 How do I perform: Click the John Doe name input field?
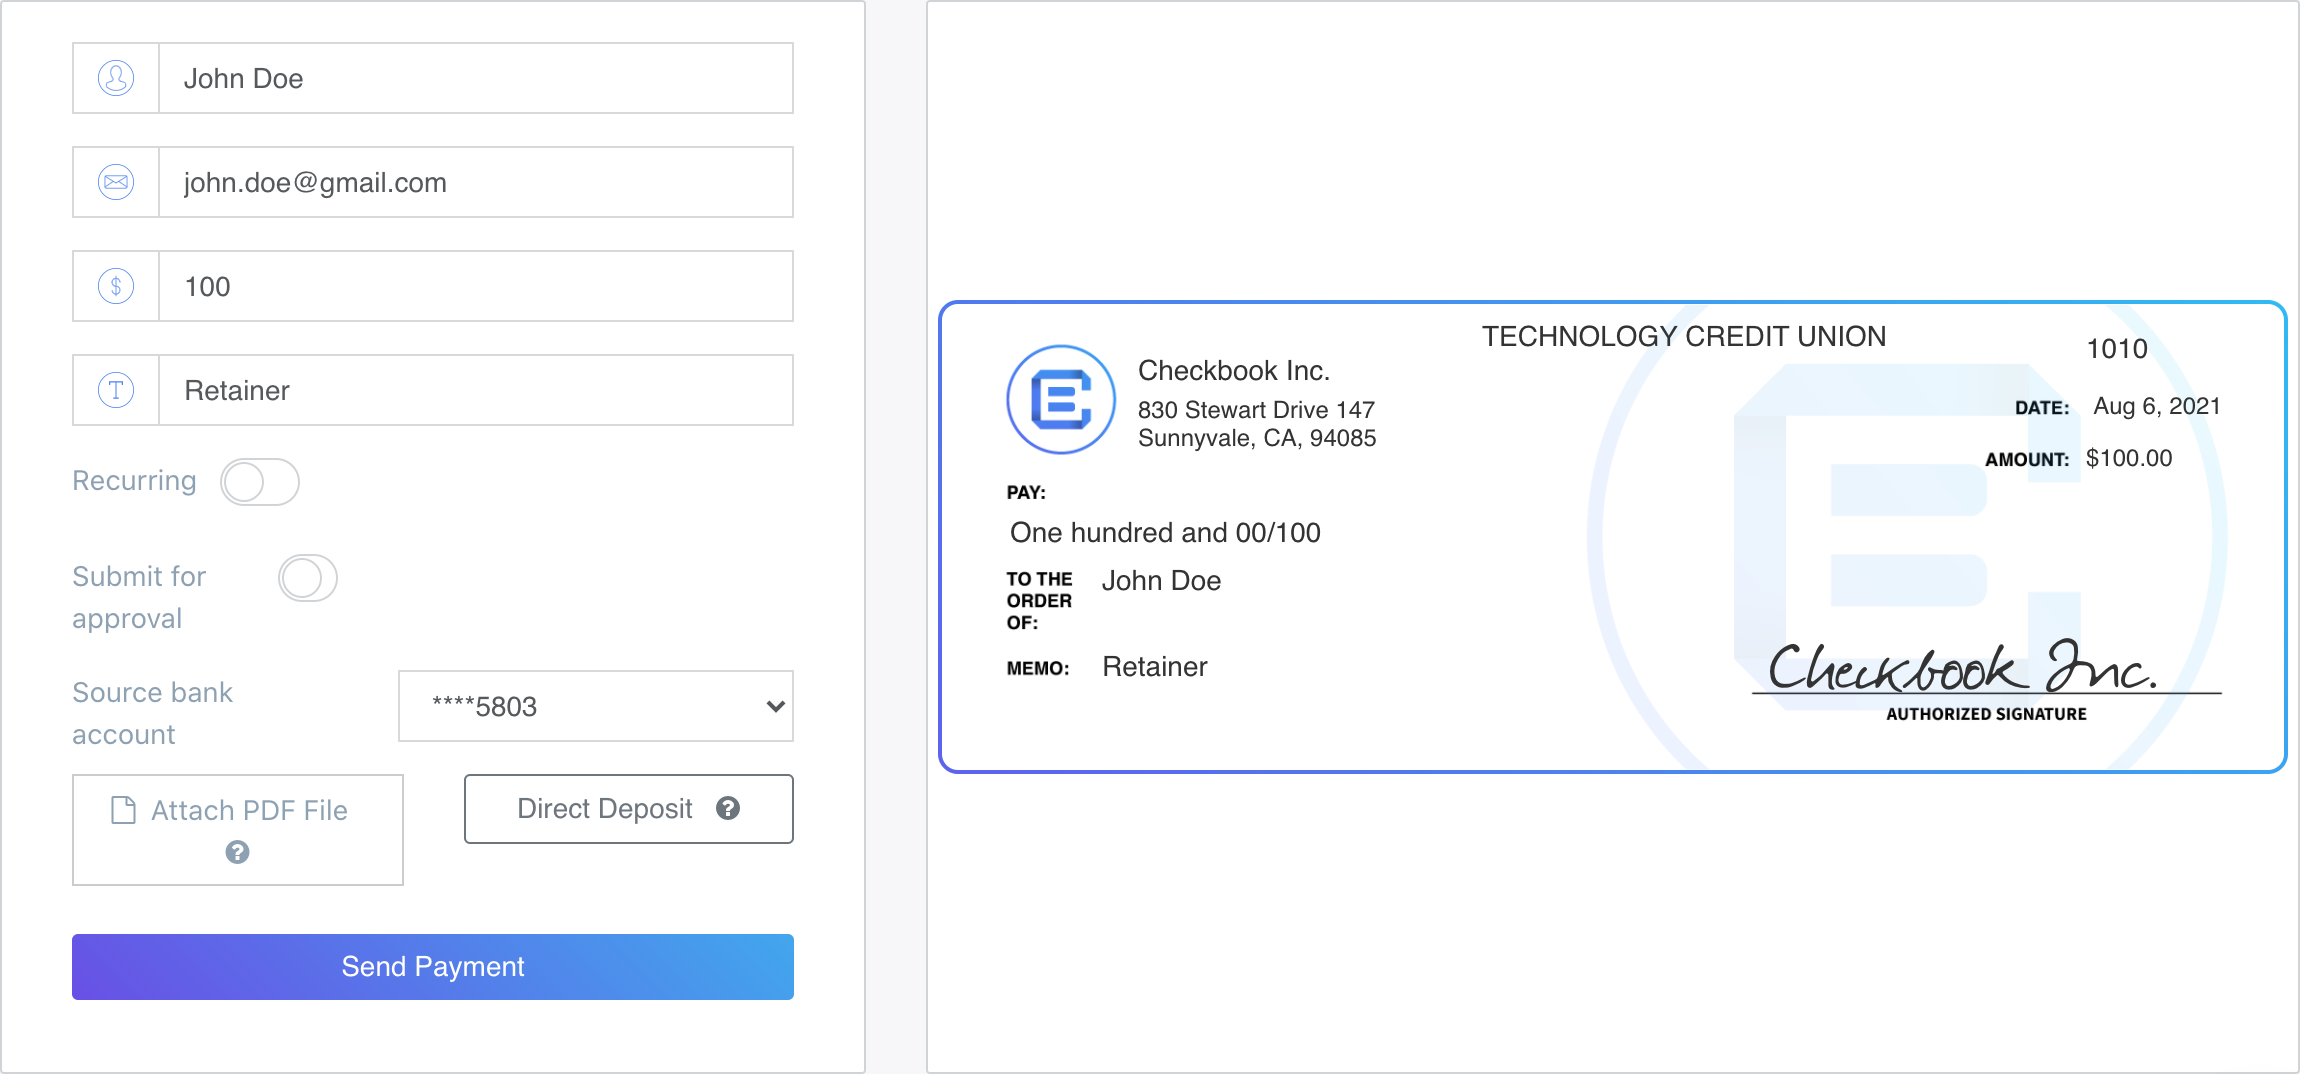tap(476, 78)
